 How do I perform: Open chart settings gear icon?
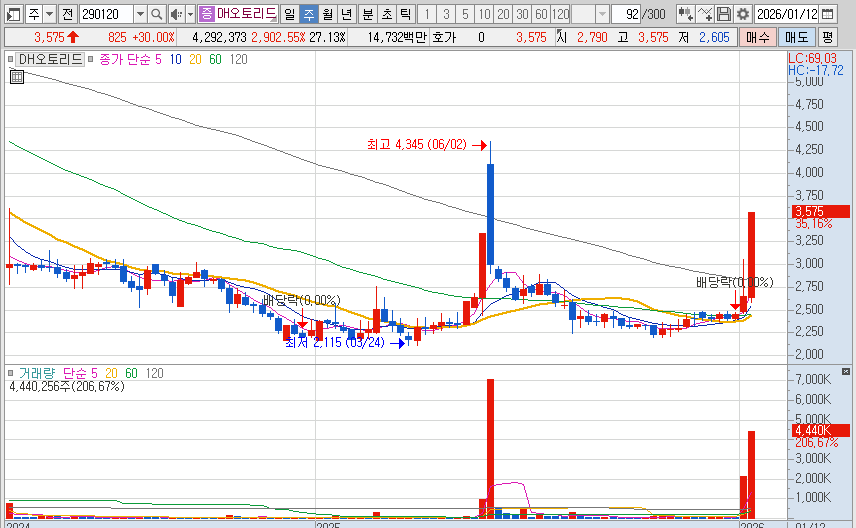(742, 14)
